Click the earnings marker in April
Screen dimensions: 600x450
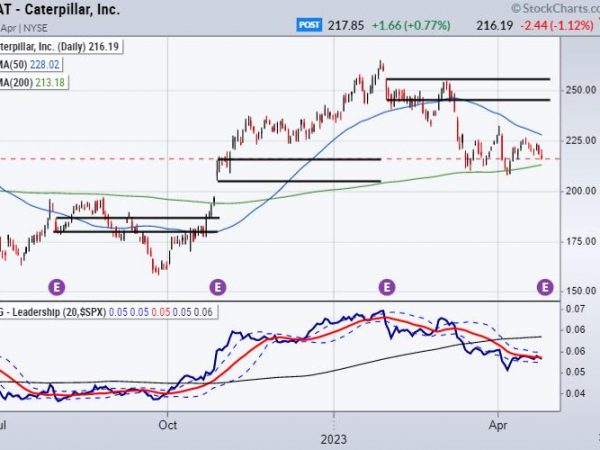point(545,287)
